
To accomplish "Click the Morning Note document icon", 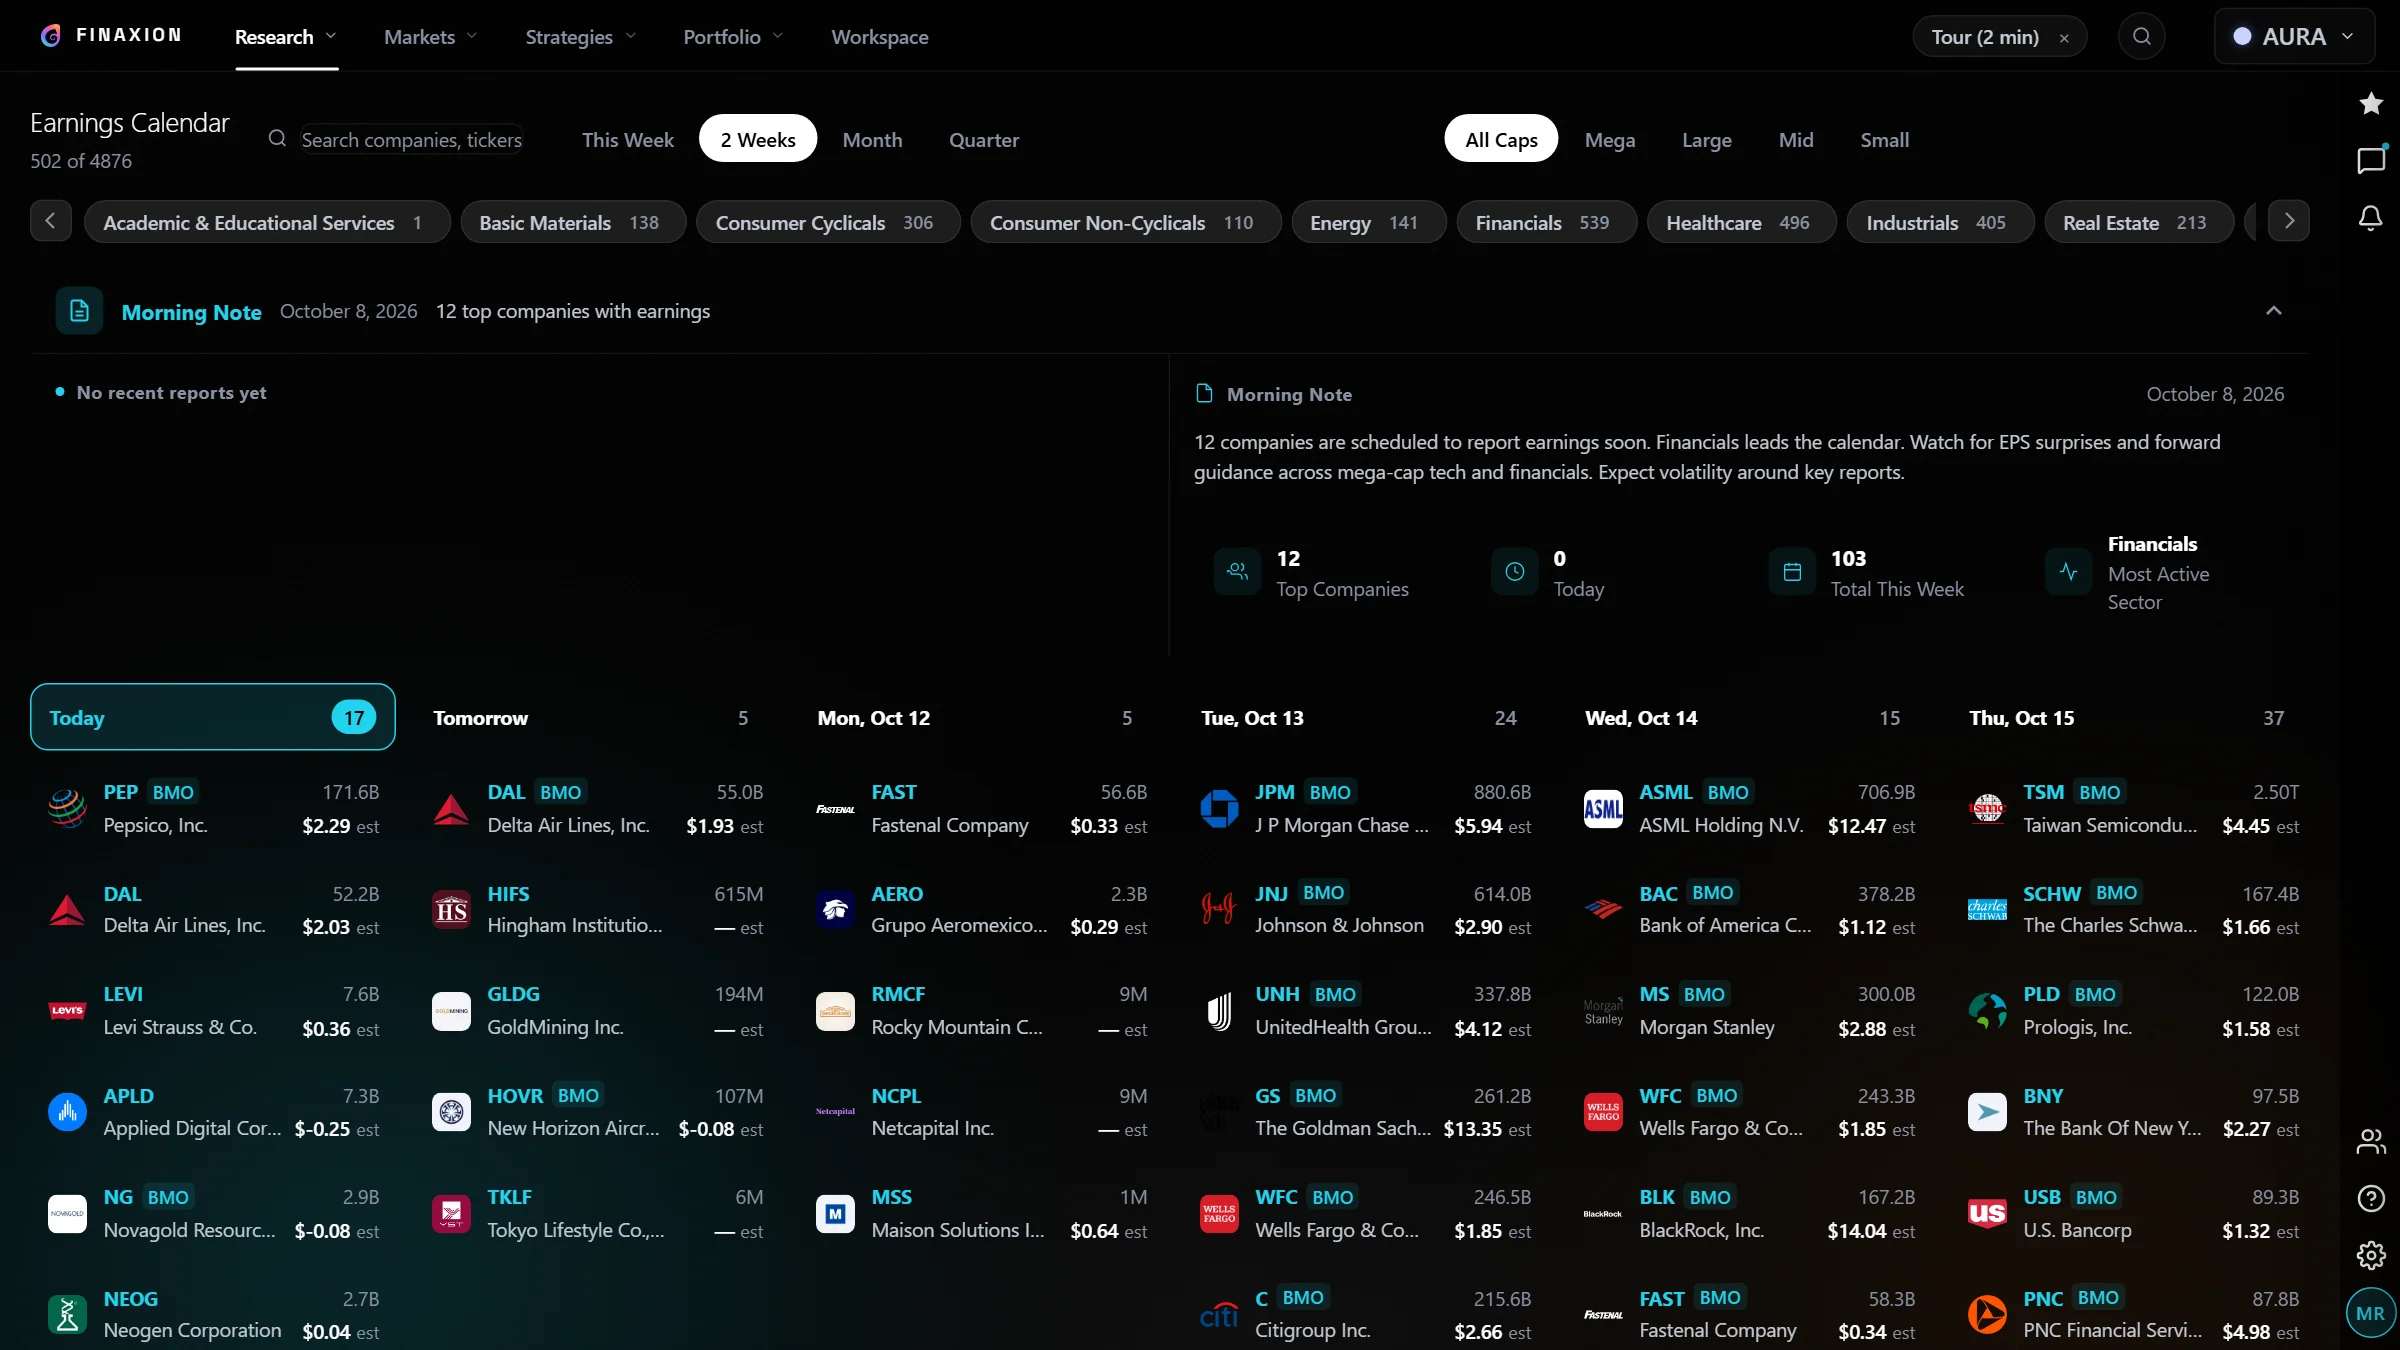I will coord(79,311).
